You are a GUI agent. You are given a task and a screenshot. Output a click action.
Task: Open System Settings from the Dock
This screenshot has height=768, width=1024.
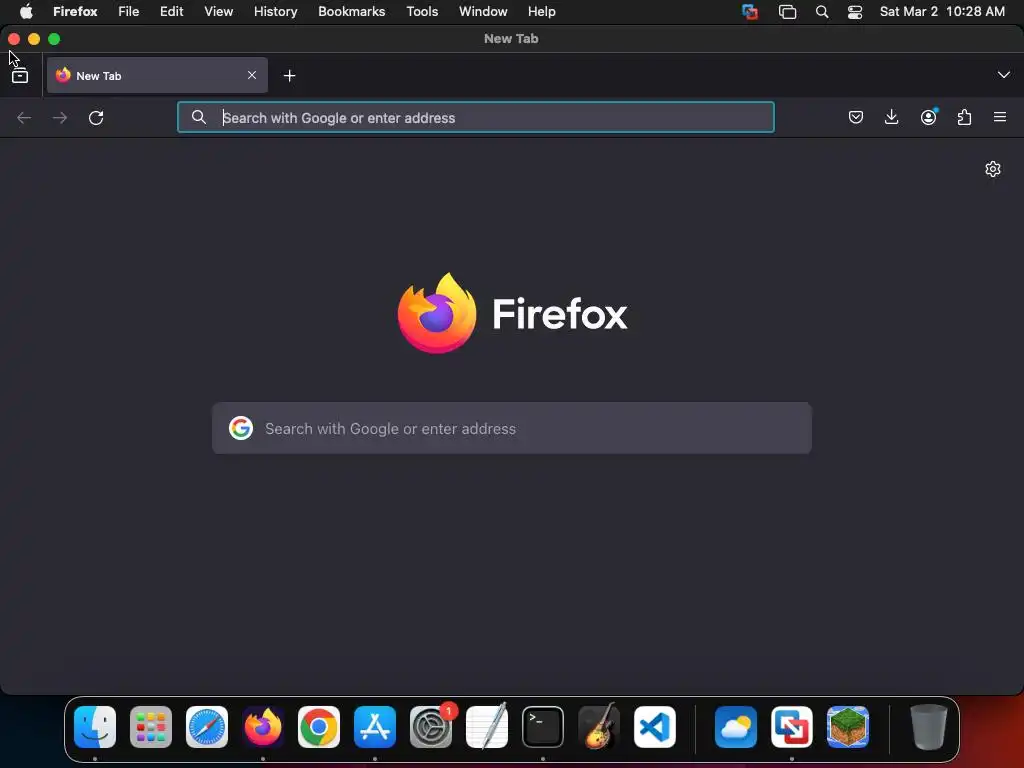click(431, 727)
